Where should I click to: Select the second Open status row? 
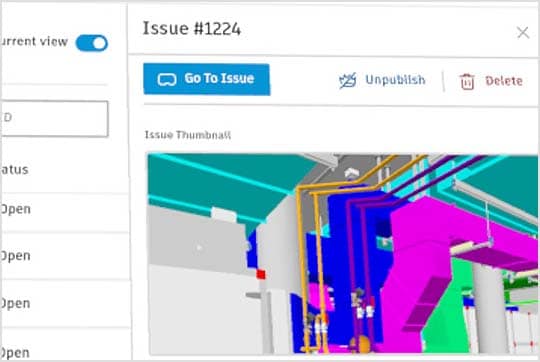(65, 256)
